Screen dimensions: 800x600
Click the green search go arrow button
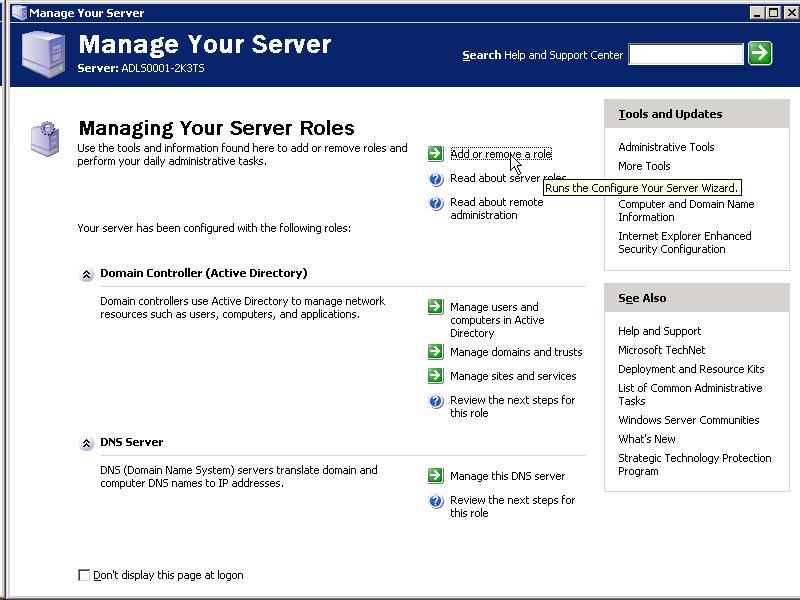pyautogui.click(x=760, y=53)
